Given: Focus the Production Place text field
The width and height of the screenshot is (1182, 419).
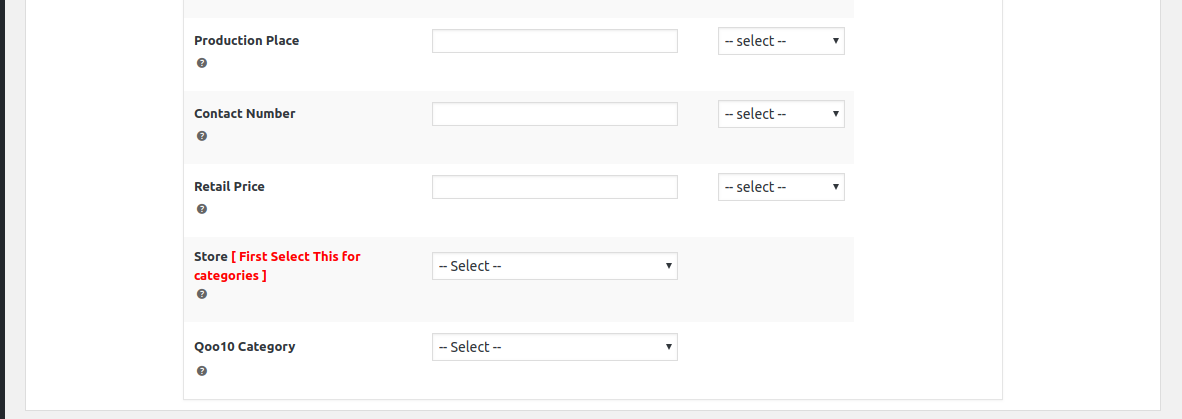Looking at the screenshot, I should [555, 41].
